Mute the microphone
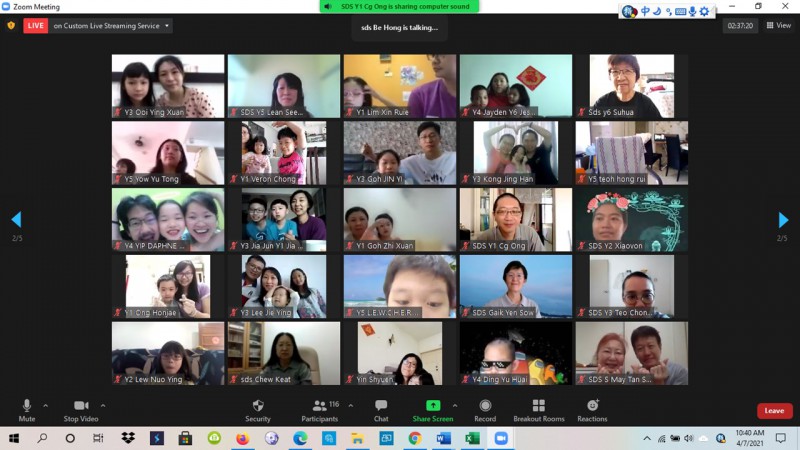 click(27, 409)
